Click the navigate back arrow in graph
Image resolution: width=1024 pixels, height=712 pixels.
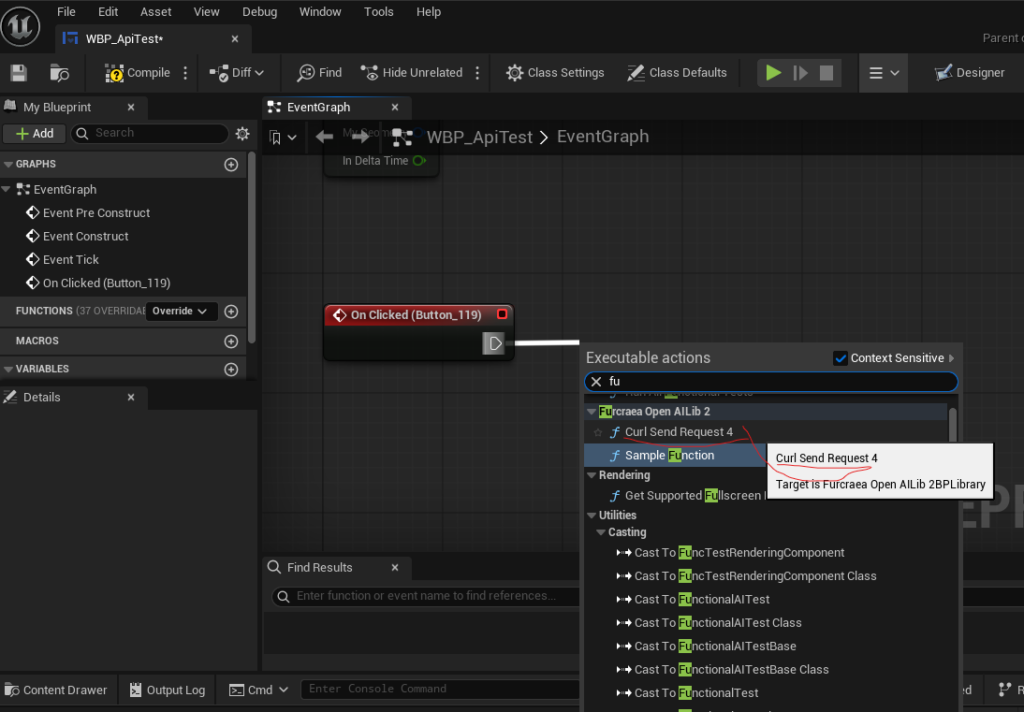325,137
